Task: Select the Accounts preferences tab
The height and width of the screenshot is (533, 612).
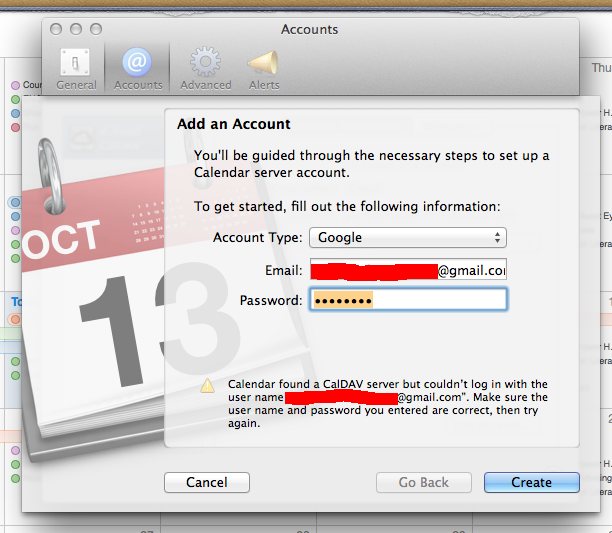Action: (x=138, y=69)
